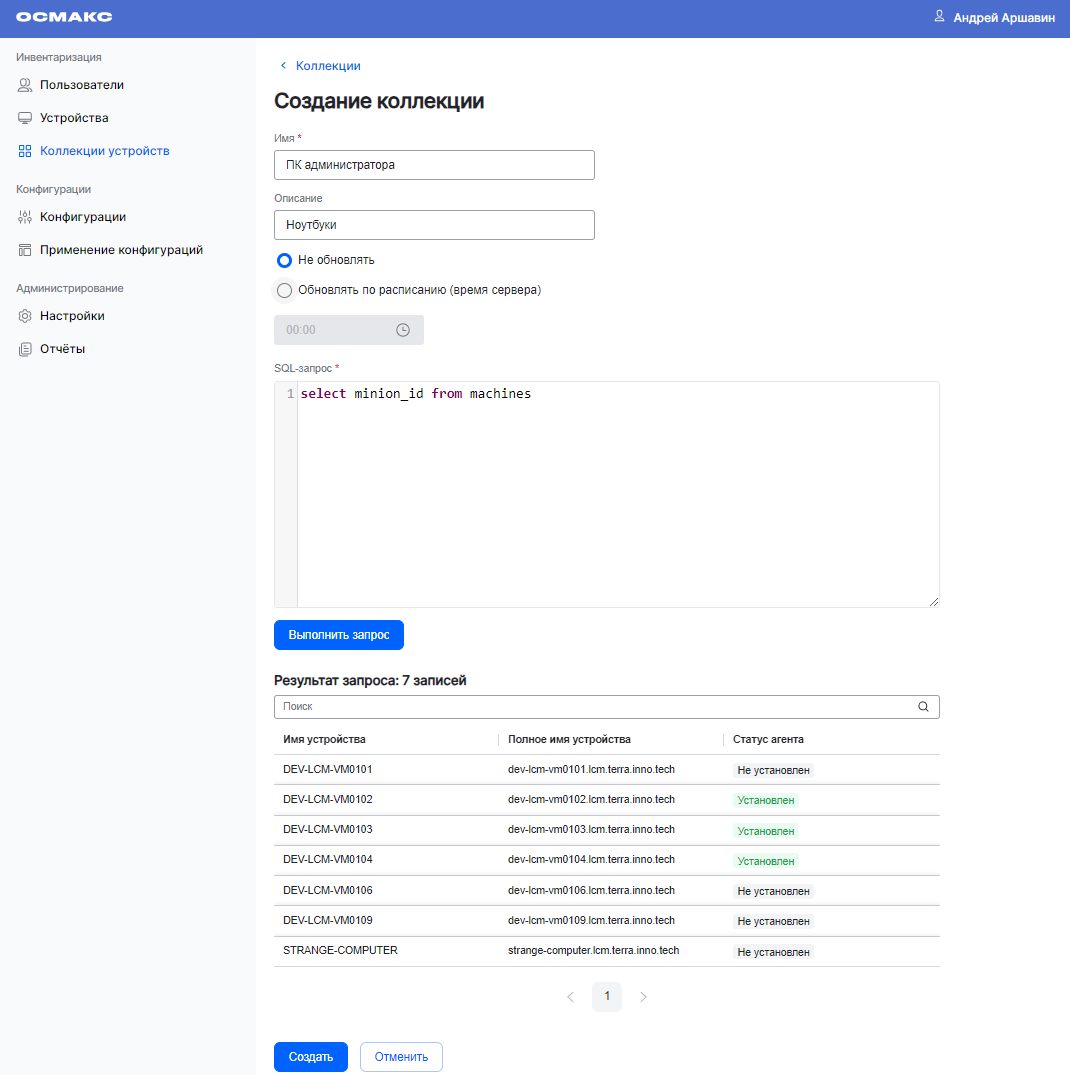Image resolution: width=1070 pixels, height=1075 pixels.
Task: Open "Отчёты" in sidebar menu
Action: click(x=62, y=349)
